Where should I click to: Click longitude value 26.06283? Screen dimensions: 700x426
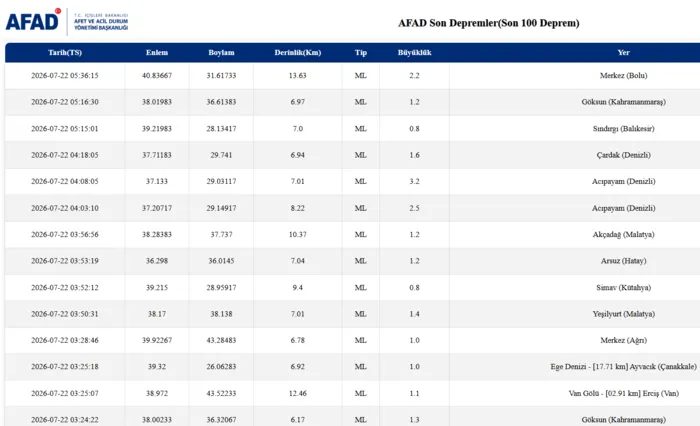point(221,367)
